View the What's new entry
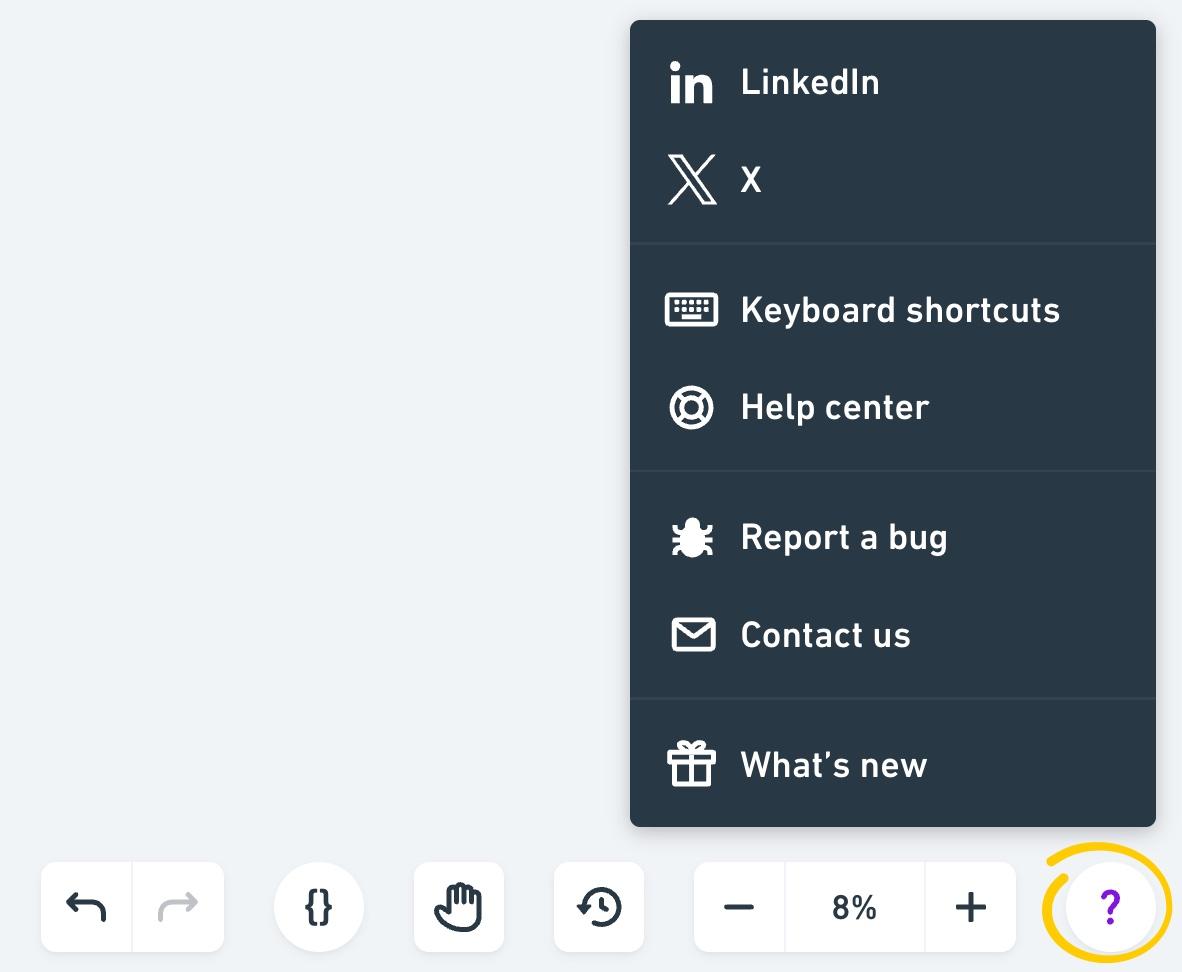This screenshot has height=972, width=1182. (833, 765)
